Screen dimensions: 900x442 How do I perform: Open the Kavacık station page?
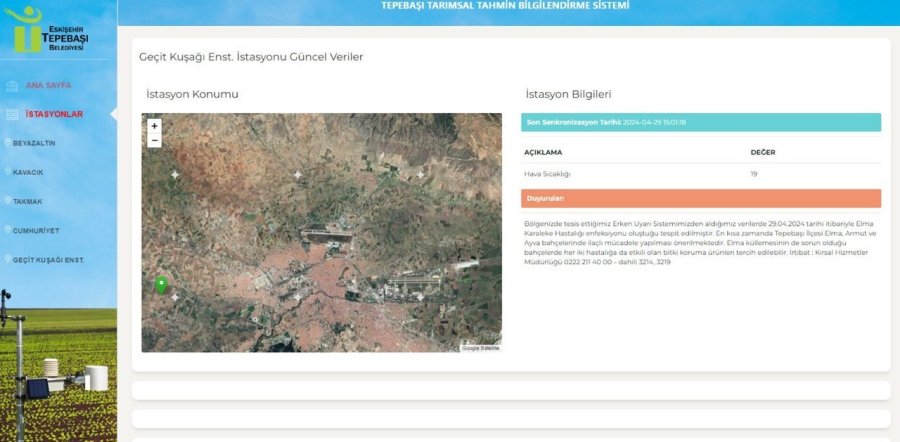click(x=29, y=172)
